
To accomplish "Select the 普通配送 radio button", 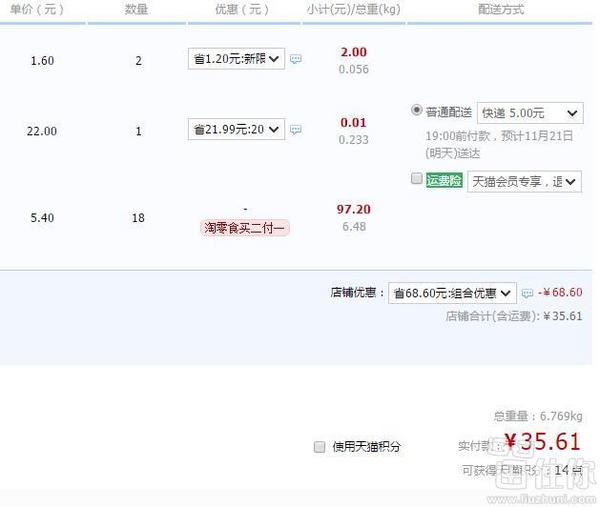I will click(417, 111).
